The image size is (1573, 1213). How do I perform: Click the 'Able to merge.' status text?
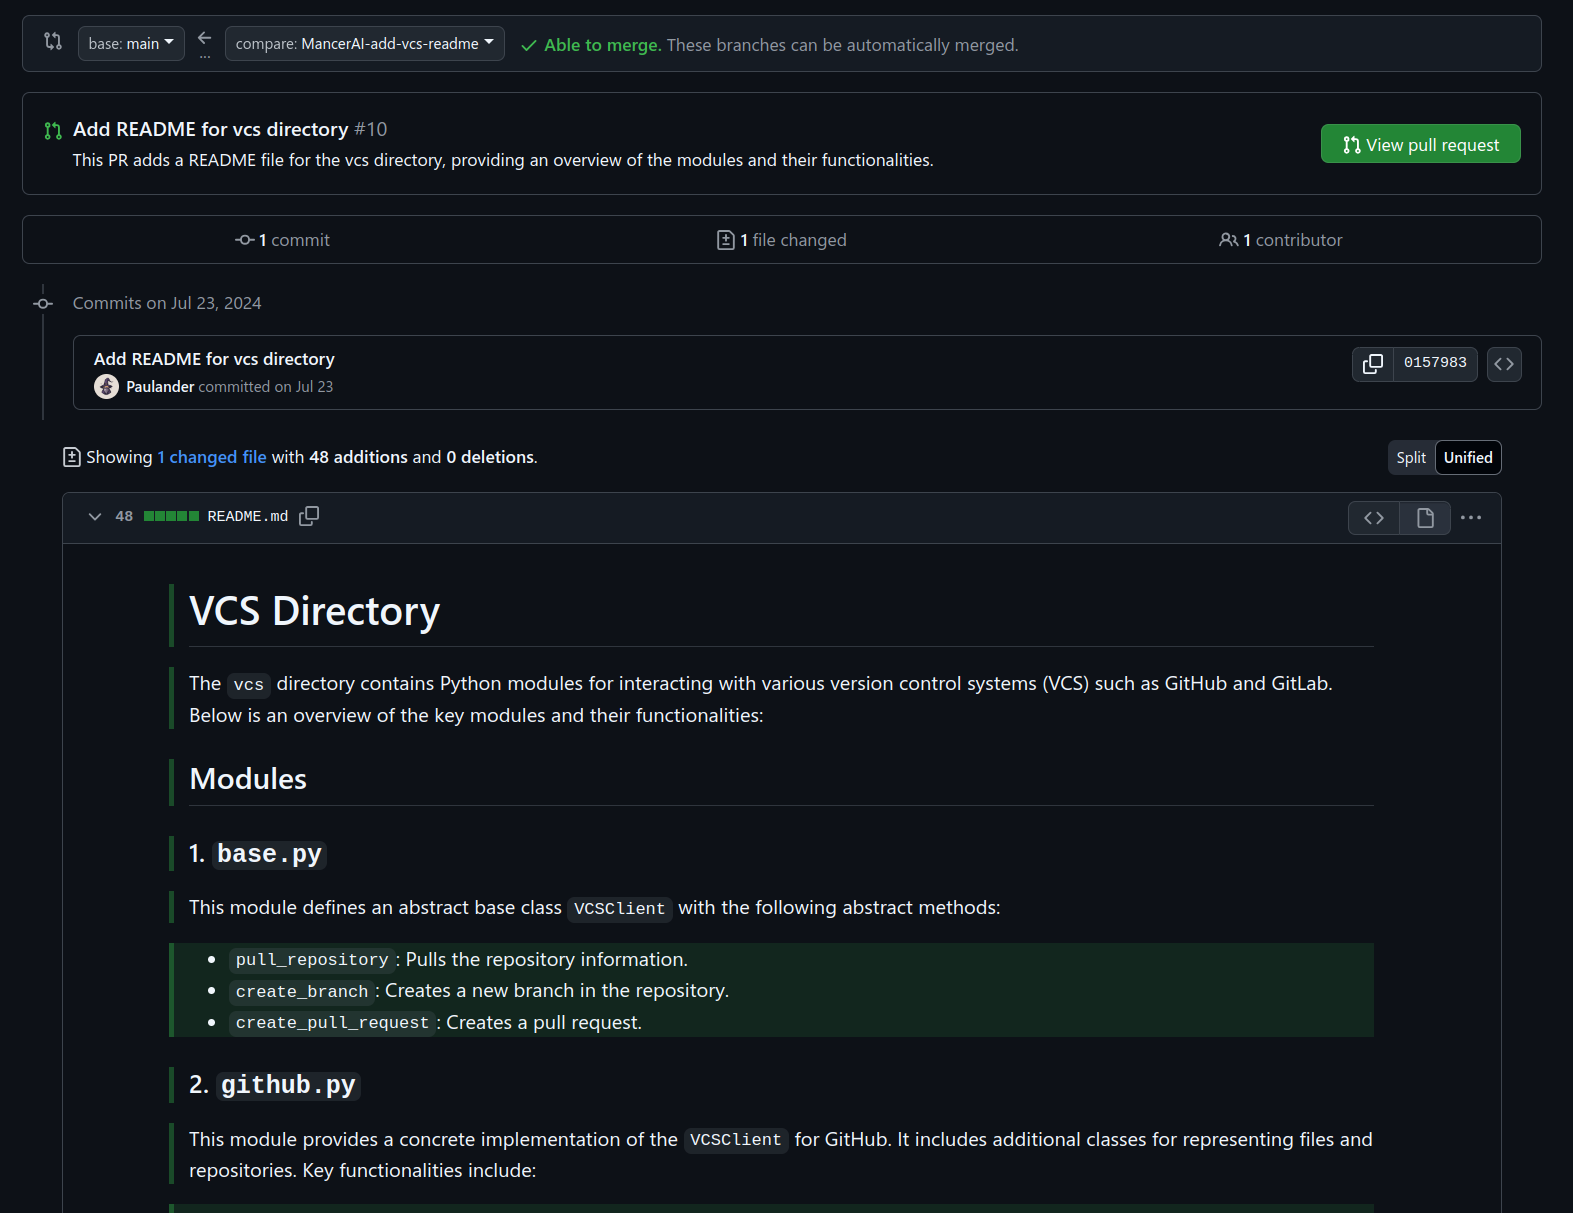coord(602,45)
